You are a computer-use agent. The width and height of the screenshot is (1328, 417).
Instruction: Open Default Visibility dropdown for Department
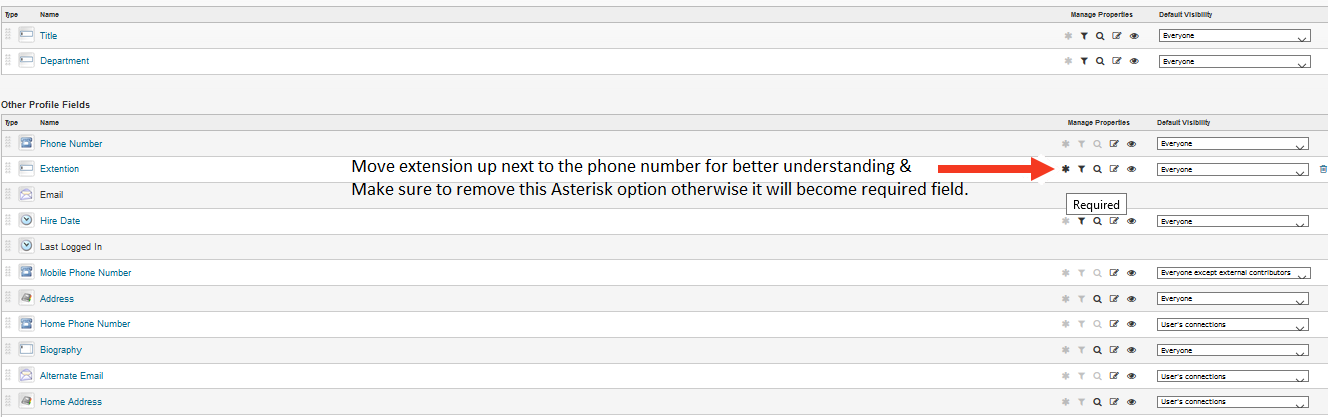point(1234,62)
